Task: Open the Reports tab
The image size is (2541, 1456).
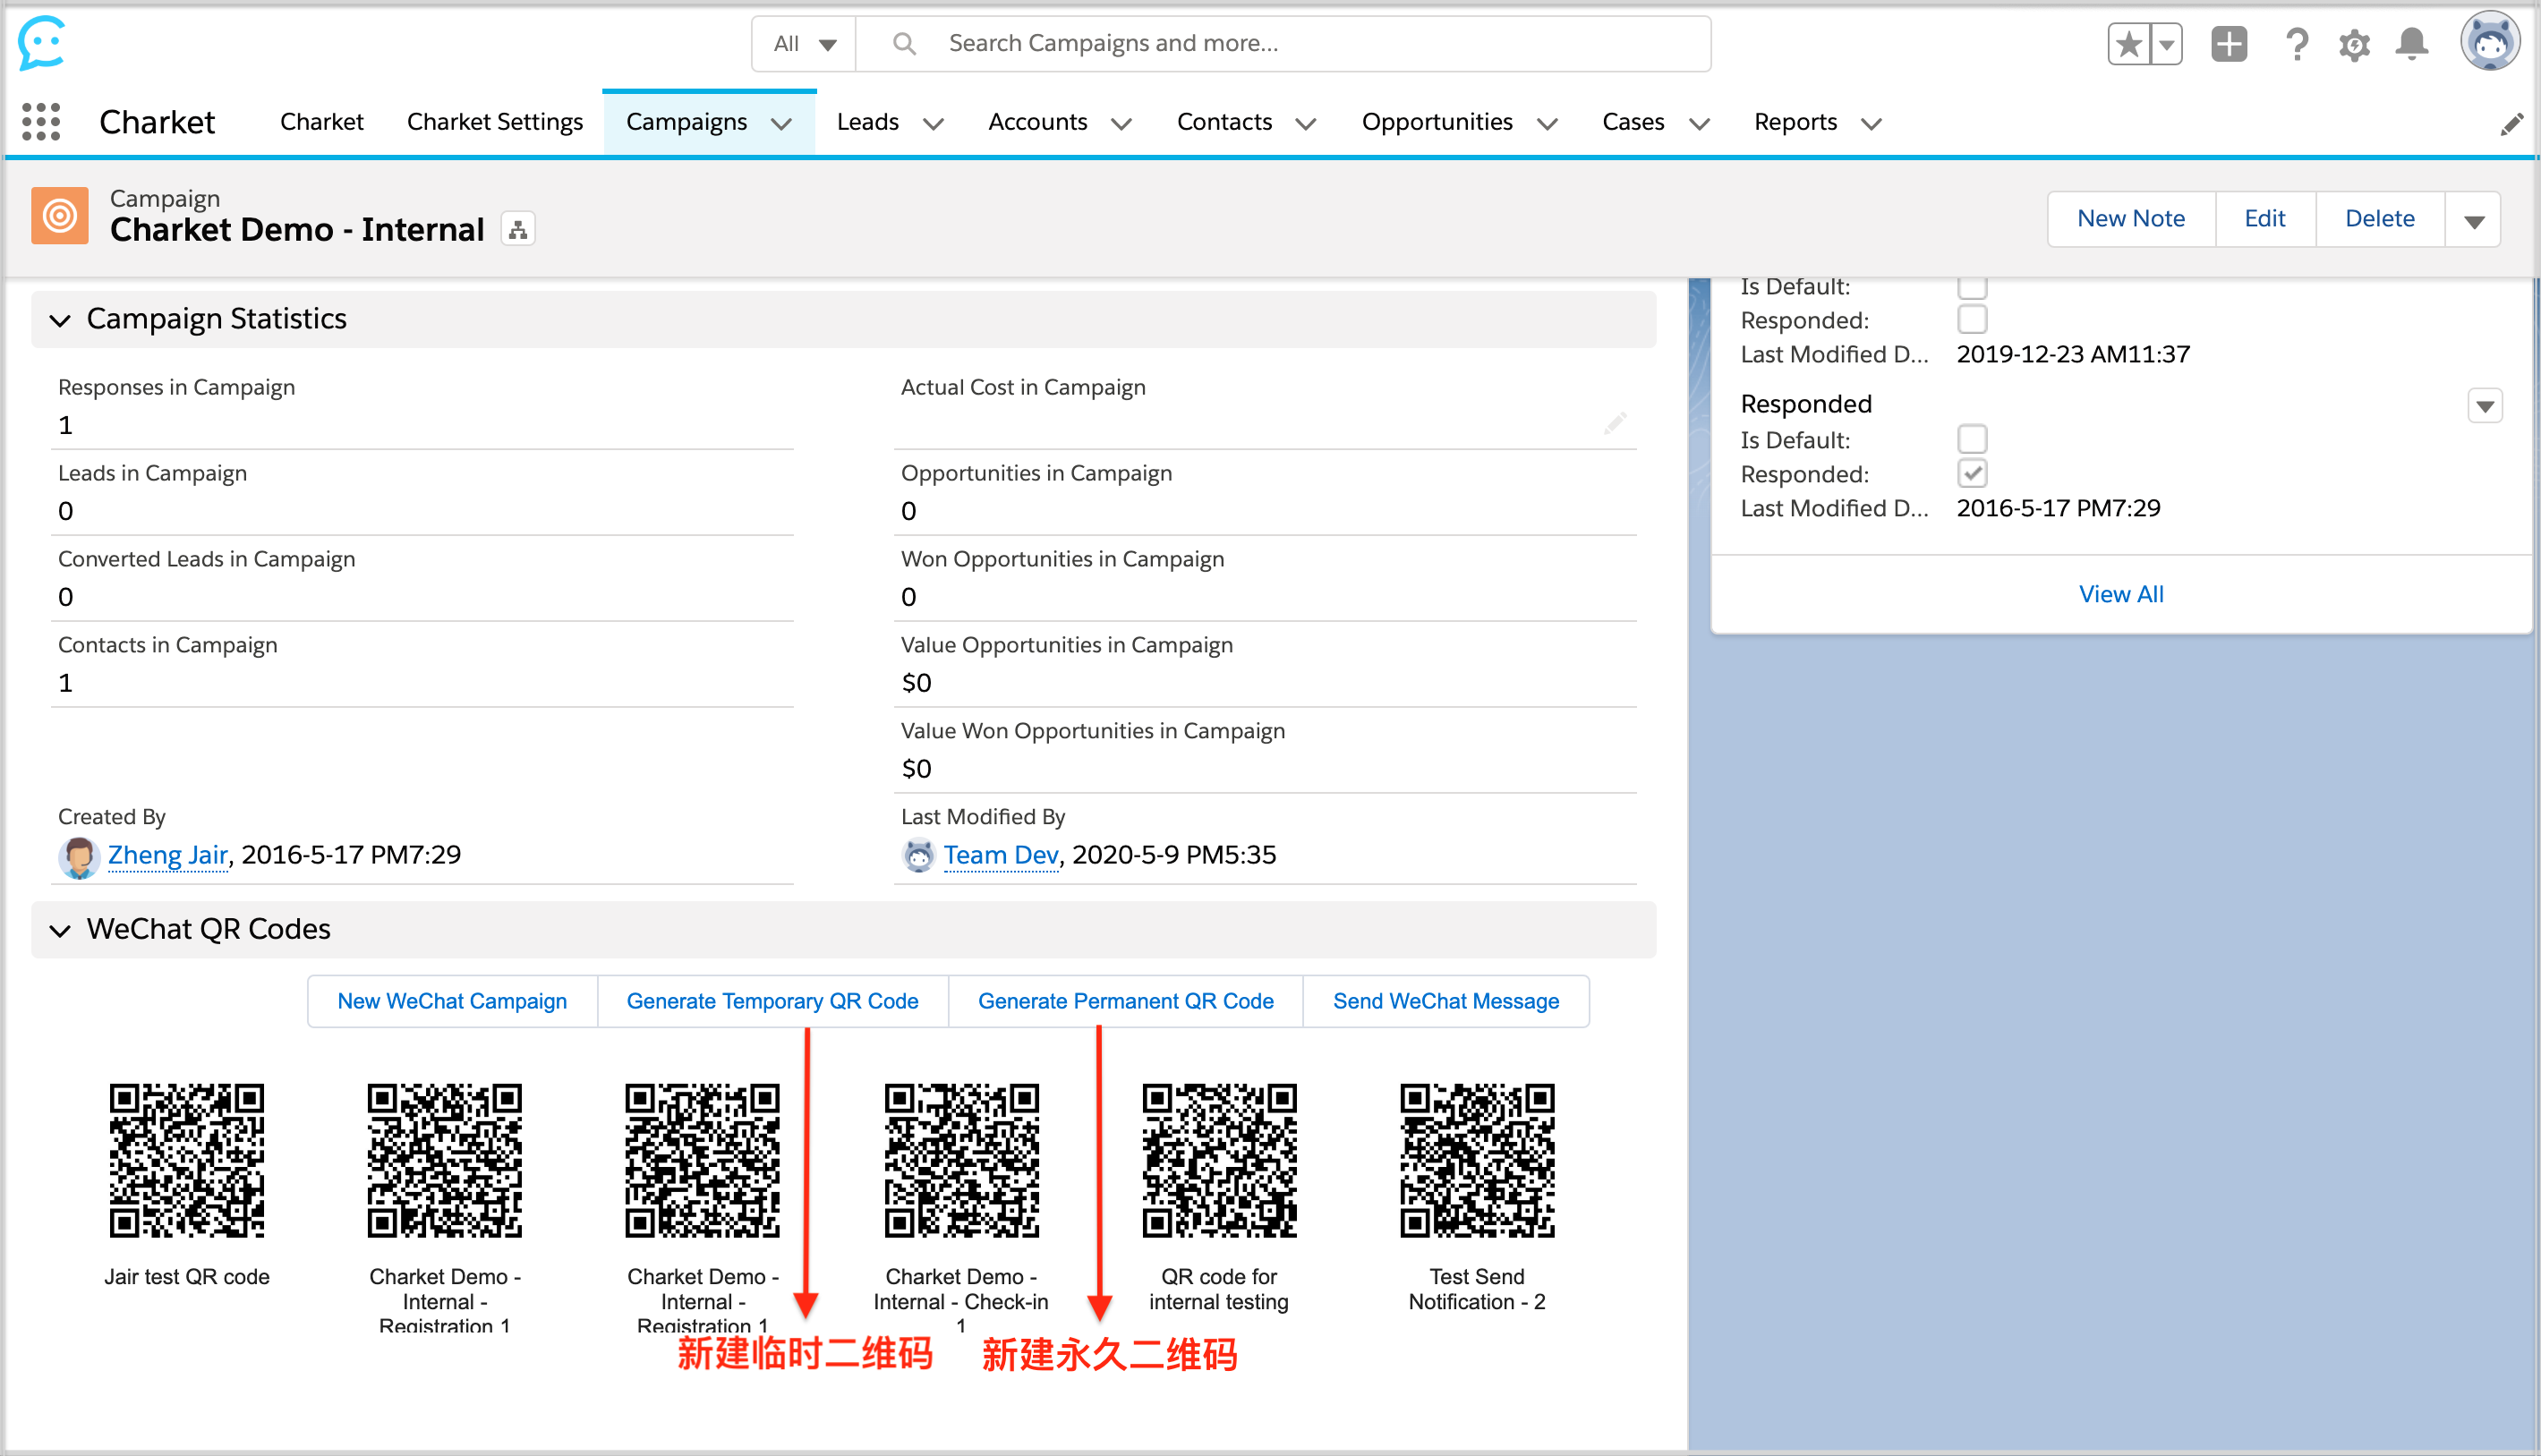Action: click(x=1795, y=122)
